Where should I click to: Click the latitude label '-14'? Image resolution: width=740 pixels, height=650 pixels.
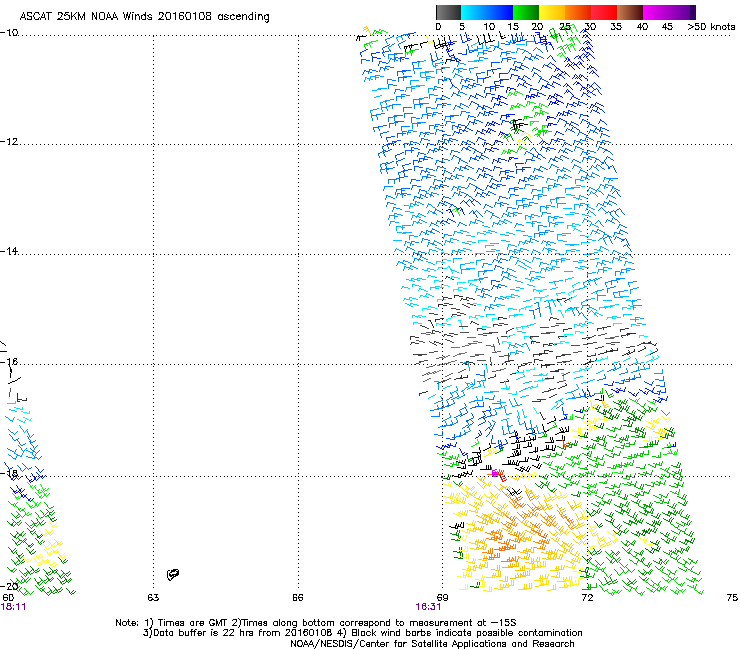9,252
